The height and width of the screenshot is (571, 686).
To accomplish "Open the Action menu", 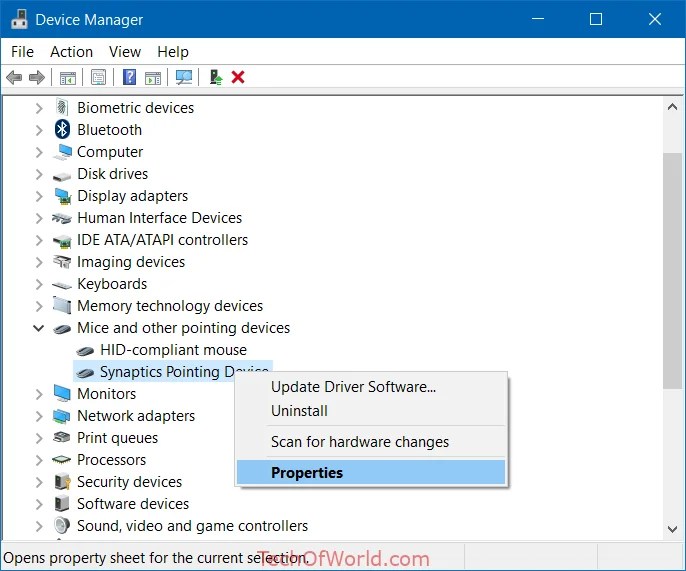I will point(71,52).
